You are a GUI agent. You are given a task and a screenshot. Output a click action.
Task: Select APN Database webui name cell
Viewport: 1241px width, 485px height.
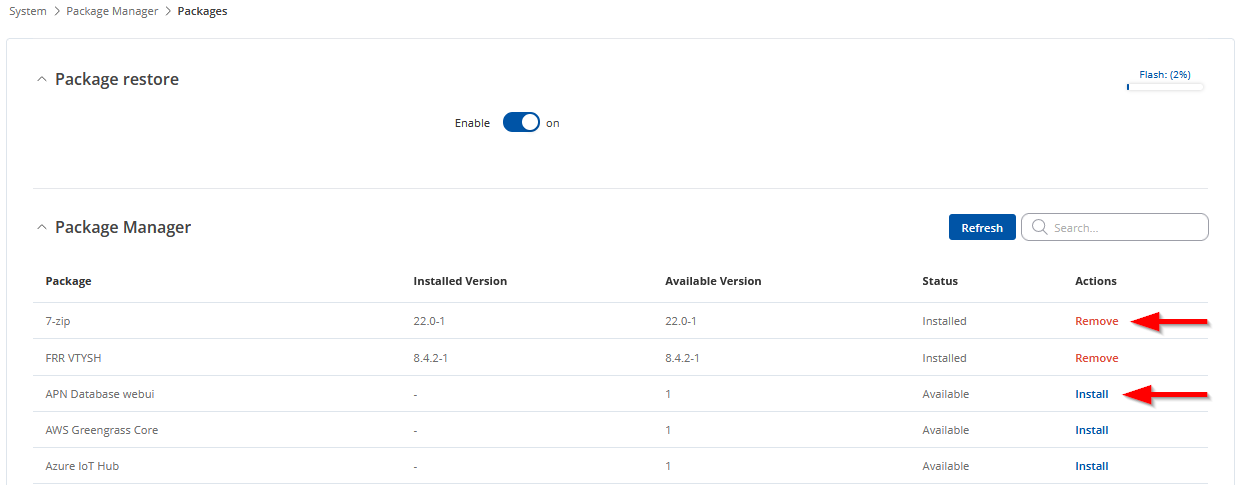100,393
